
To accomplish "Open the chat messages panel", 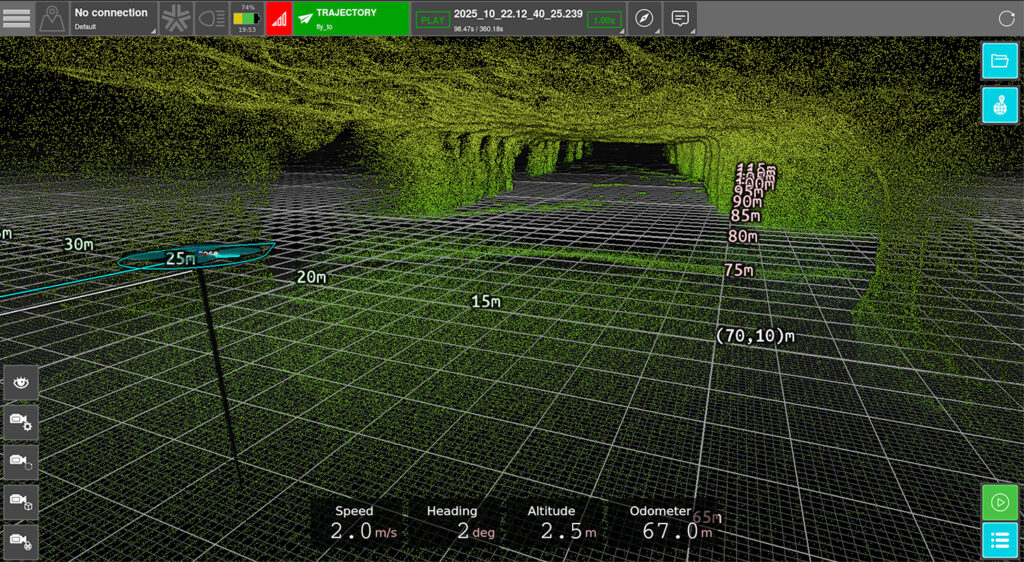I will coord(680,18).
